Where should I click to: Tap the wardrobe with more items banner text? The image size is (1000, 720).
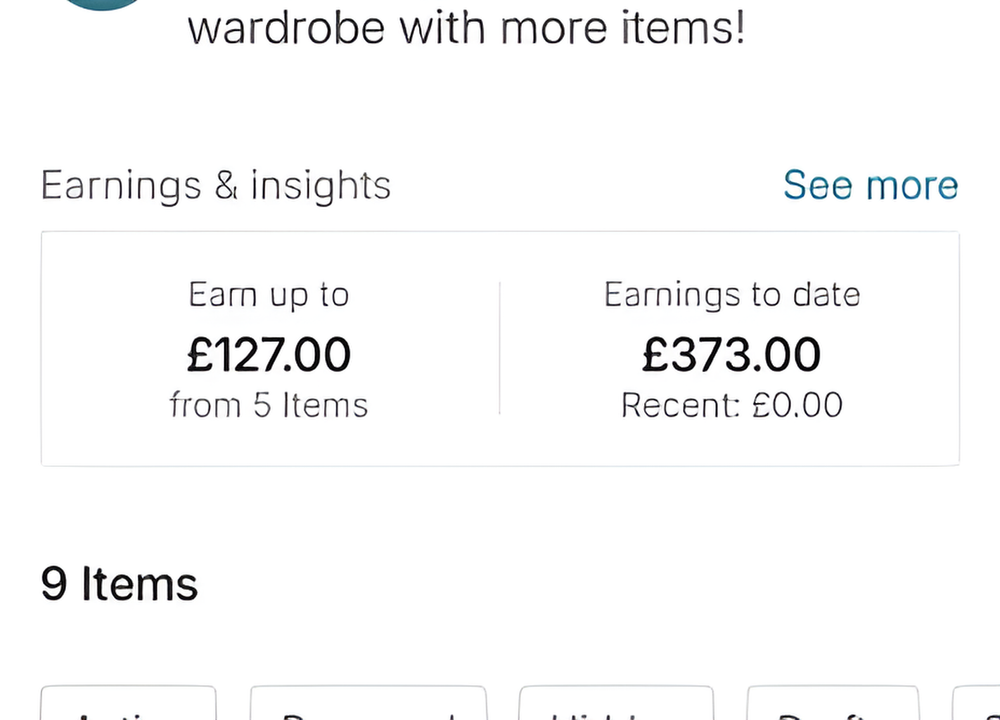click(466, 28)
